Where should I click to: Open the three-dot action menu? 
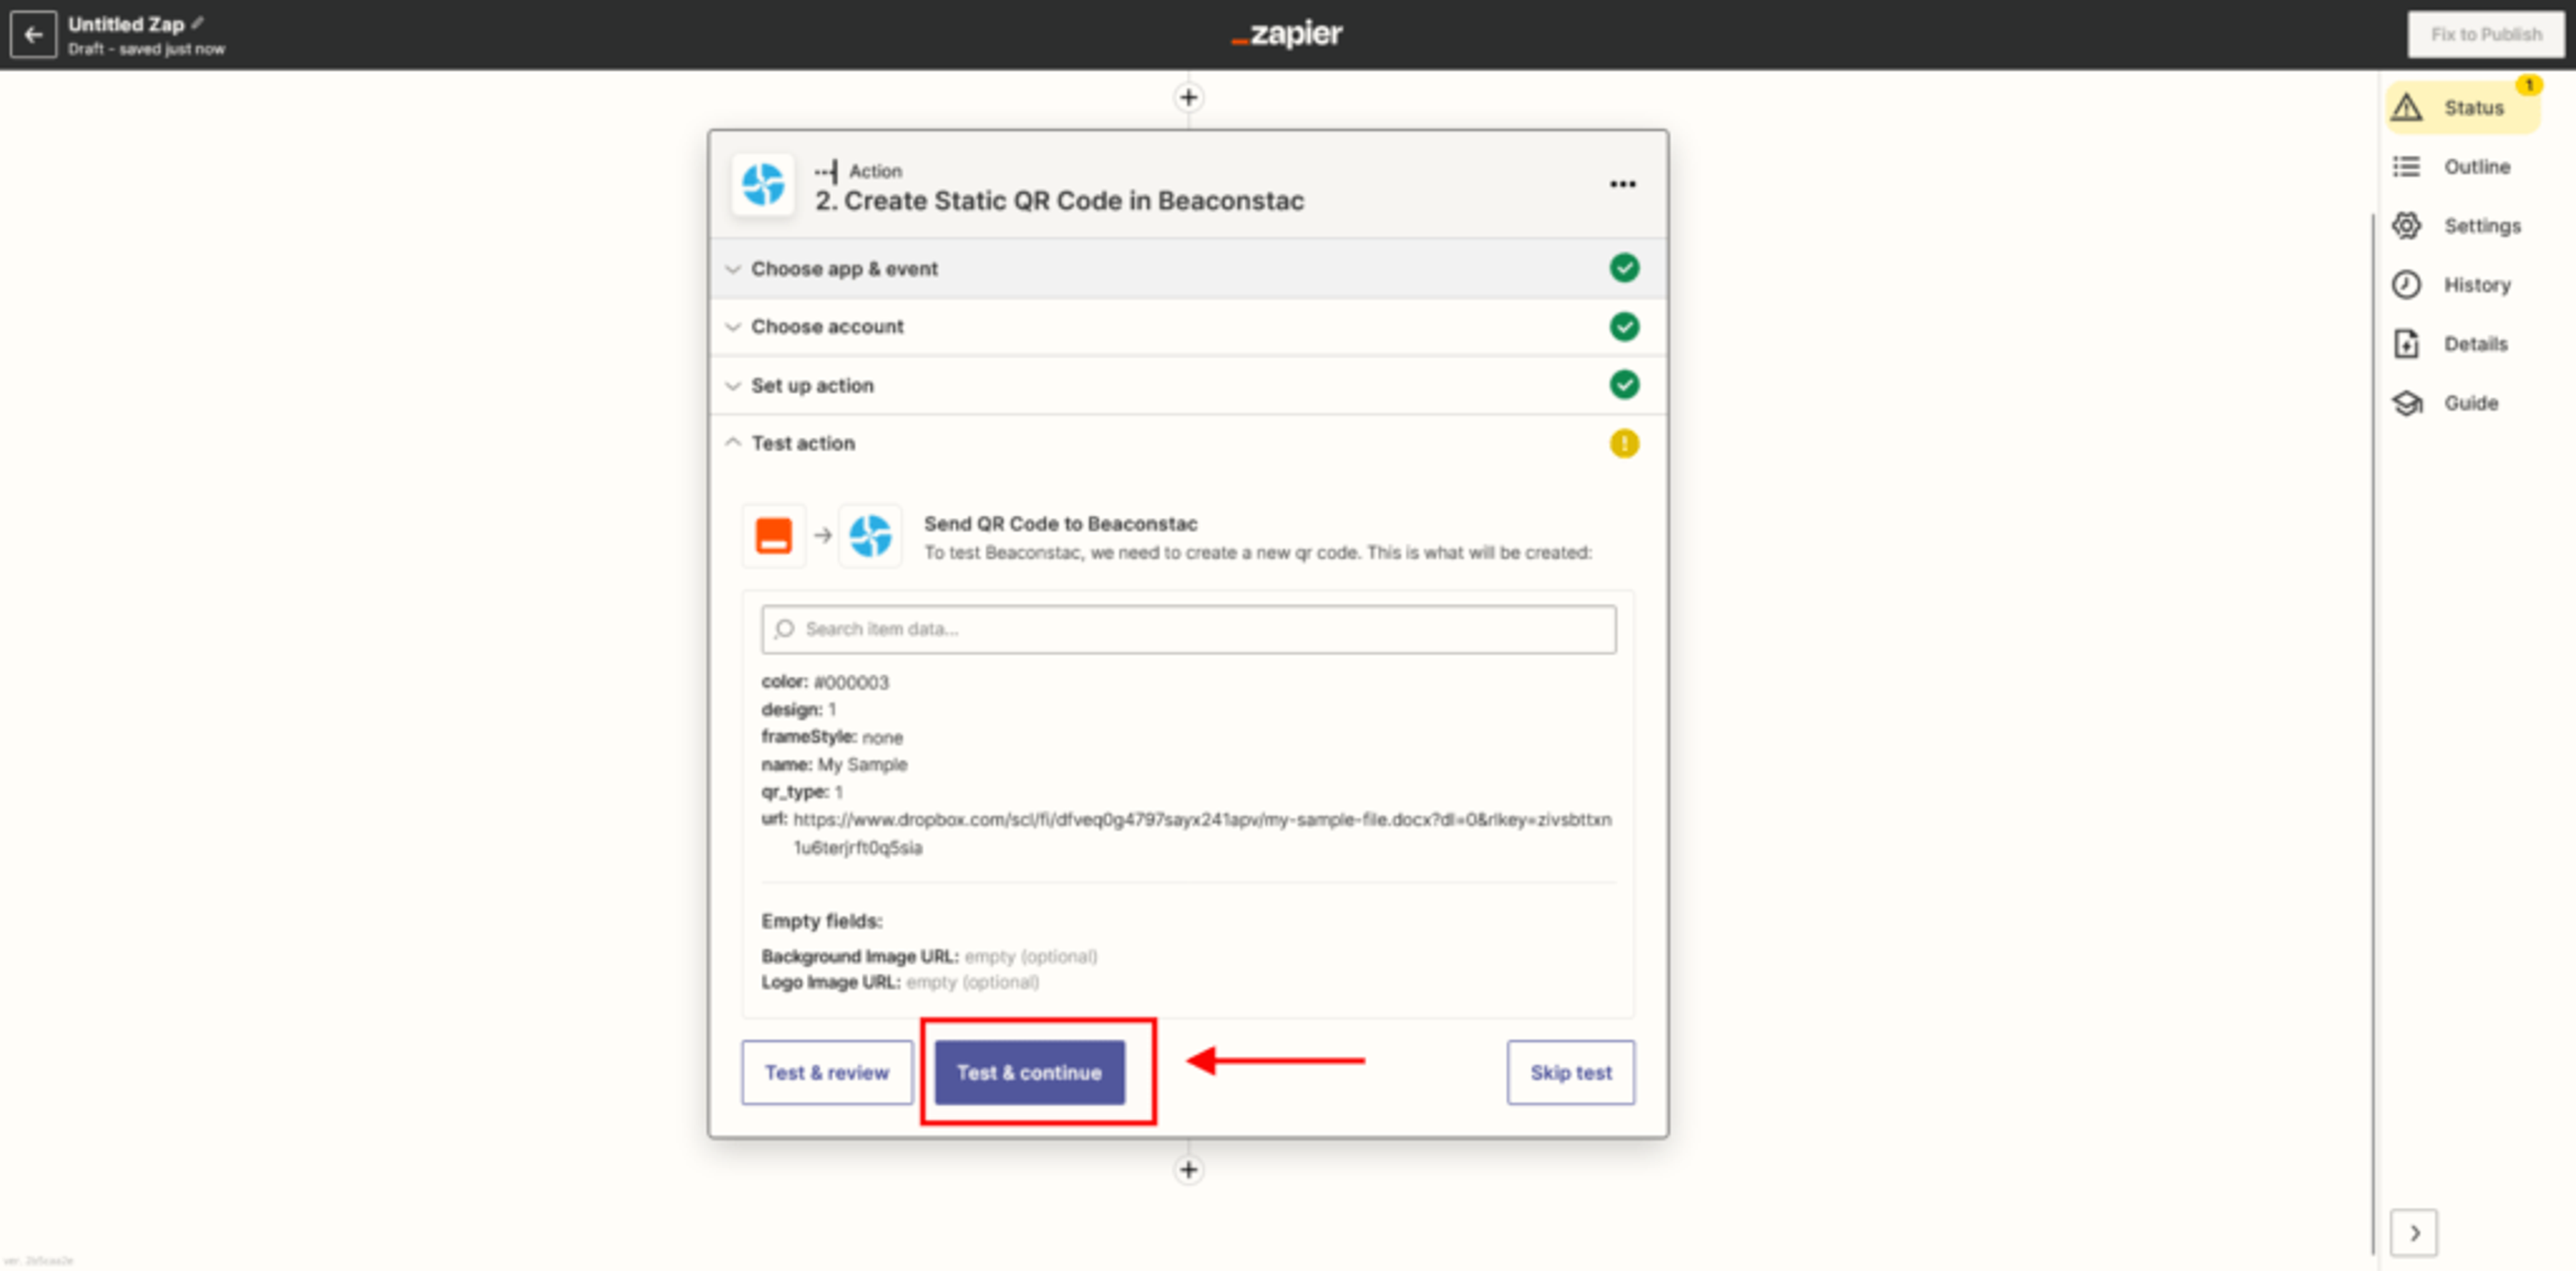(x=1622, y=184)
